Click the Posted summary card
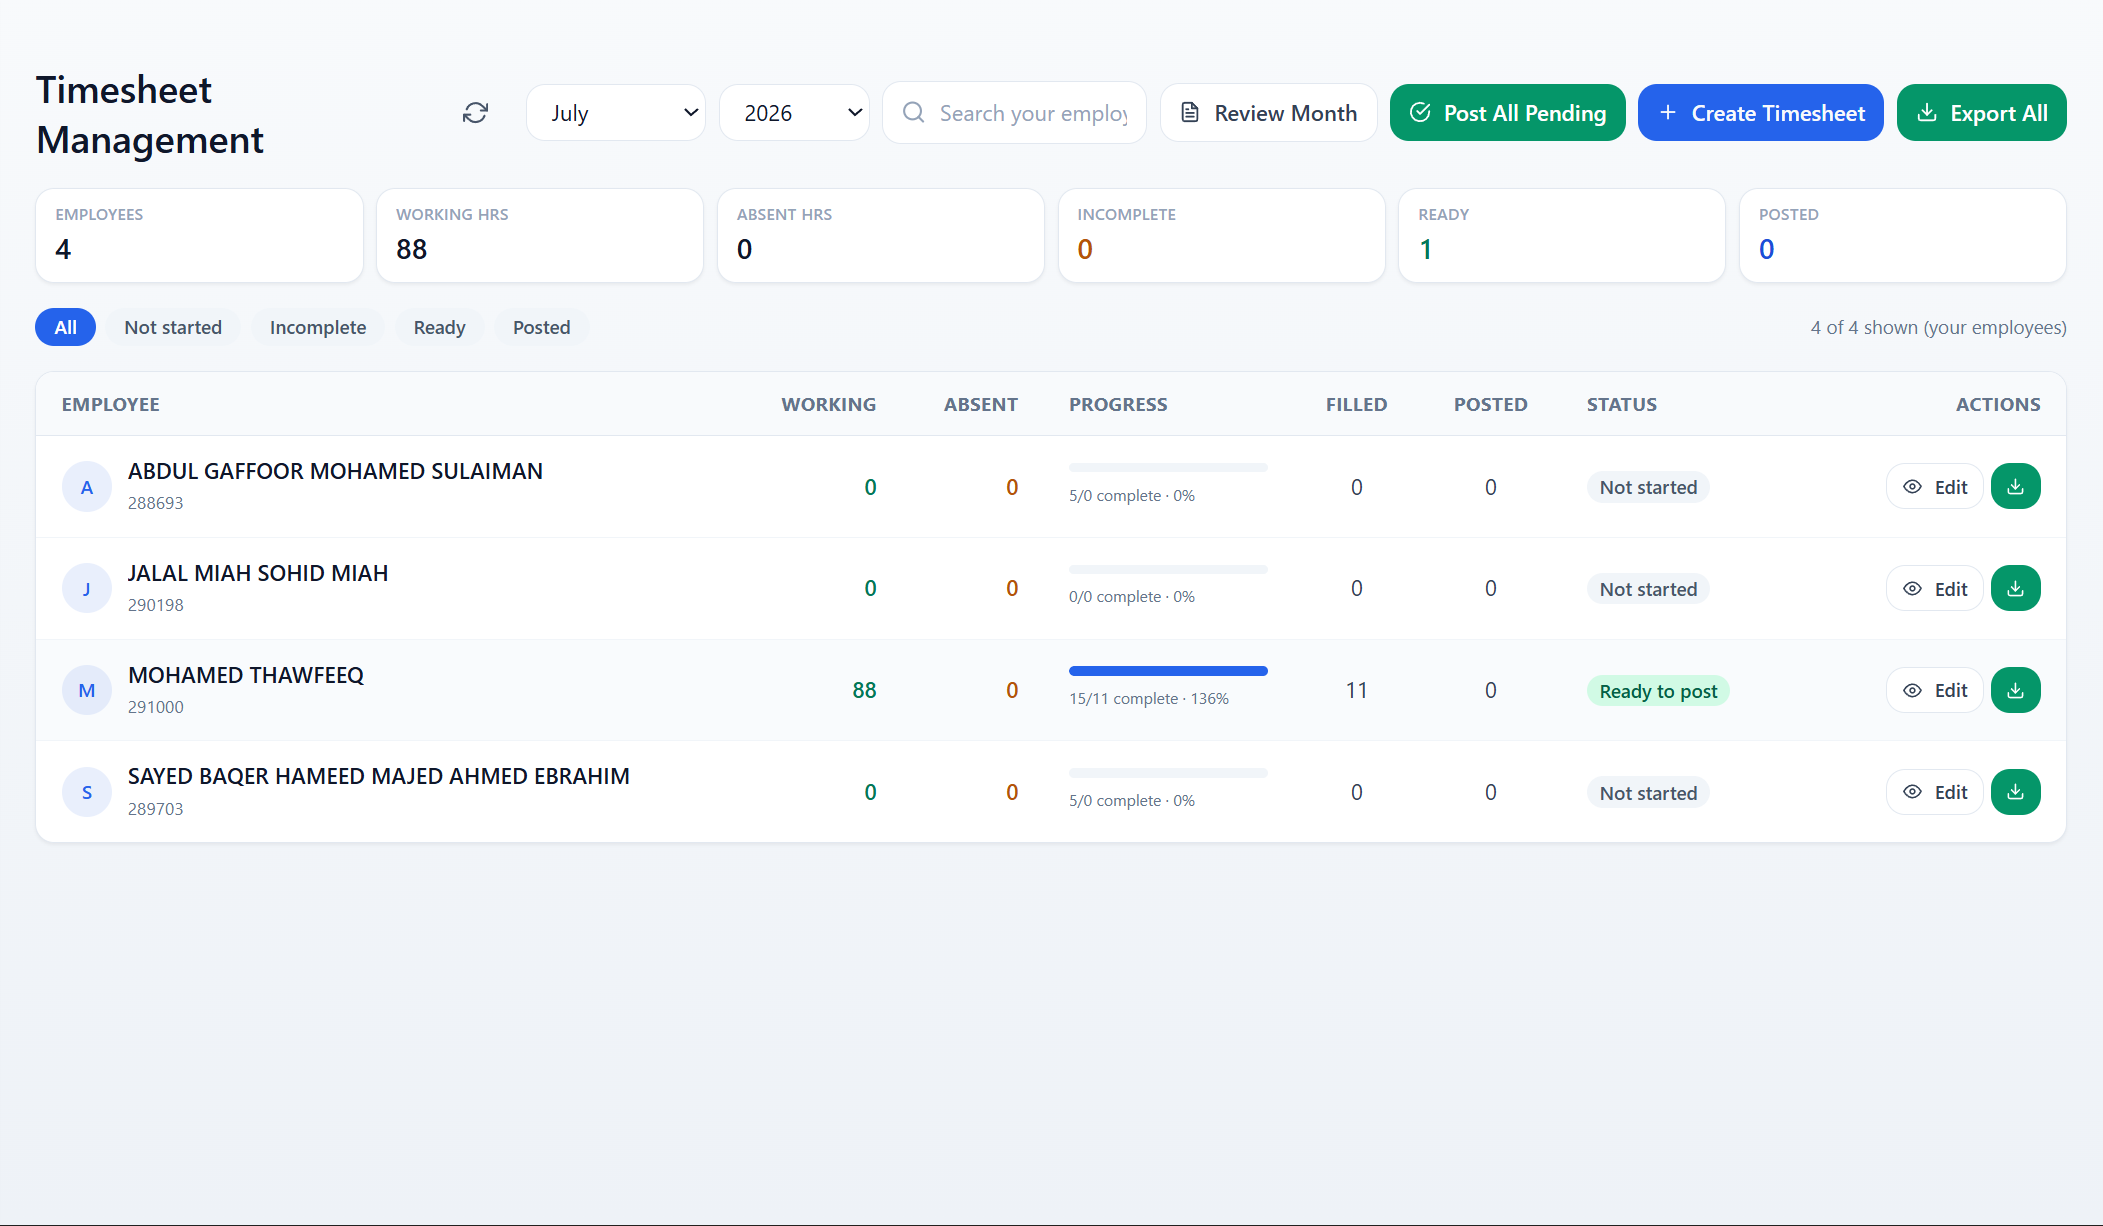Screen dimensions: 2103x1226 pos(1903,236)
